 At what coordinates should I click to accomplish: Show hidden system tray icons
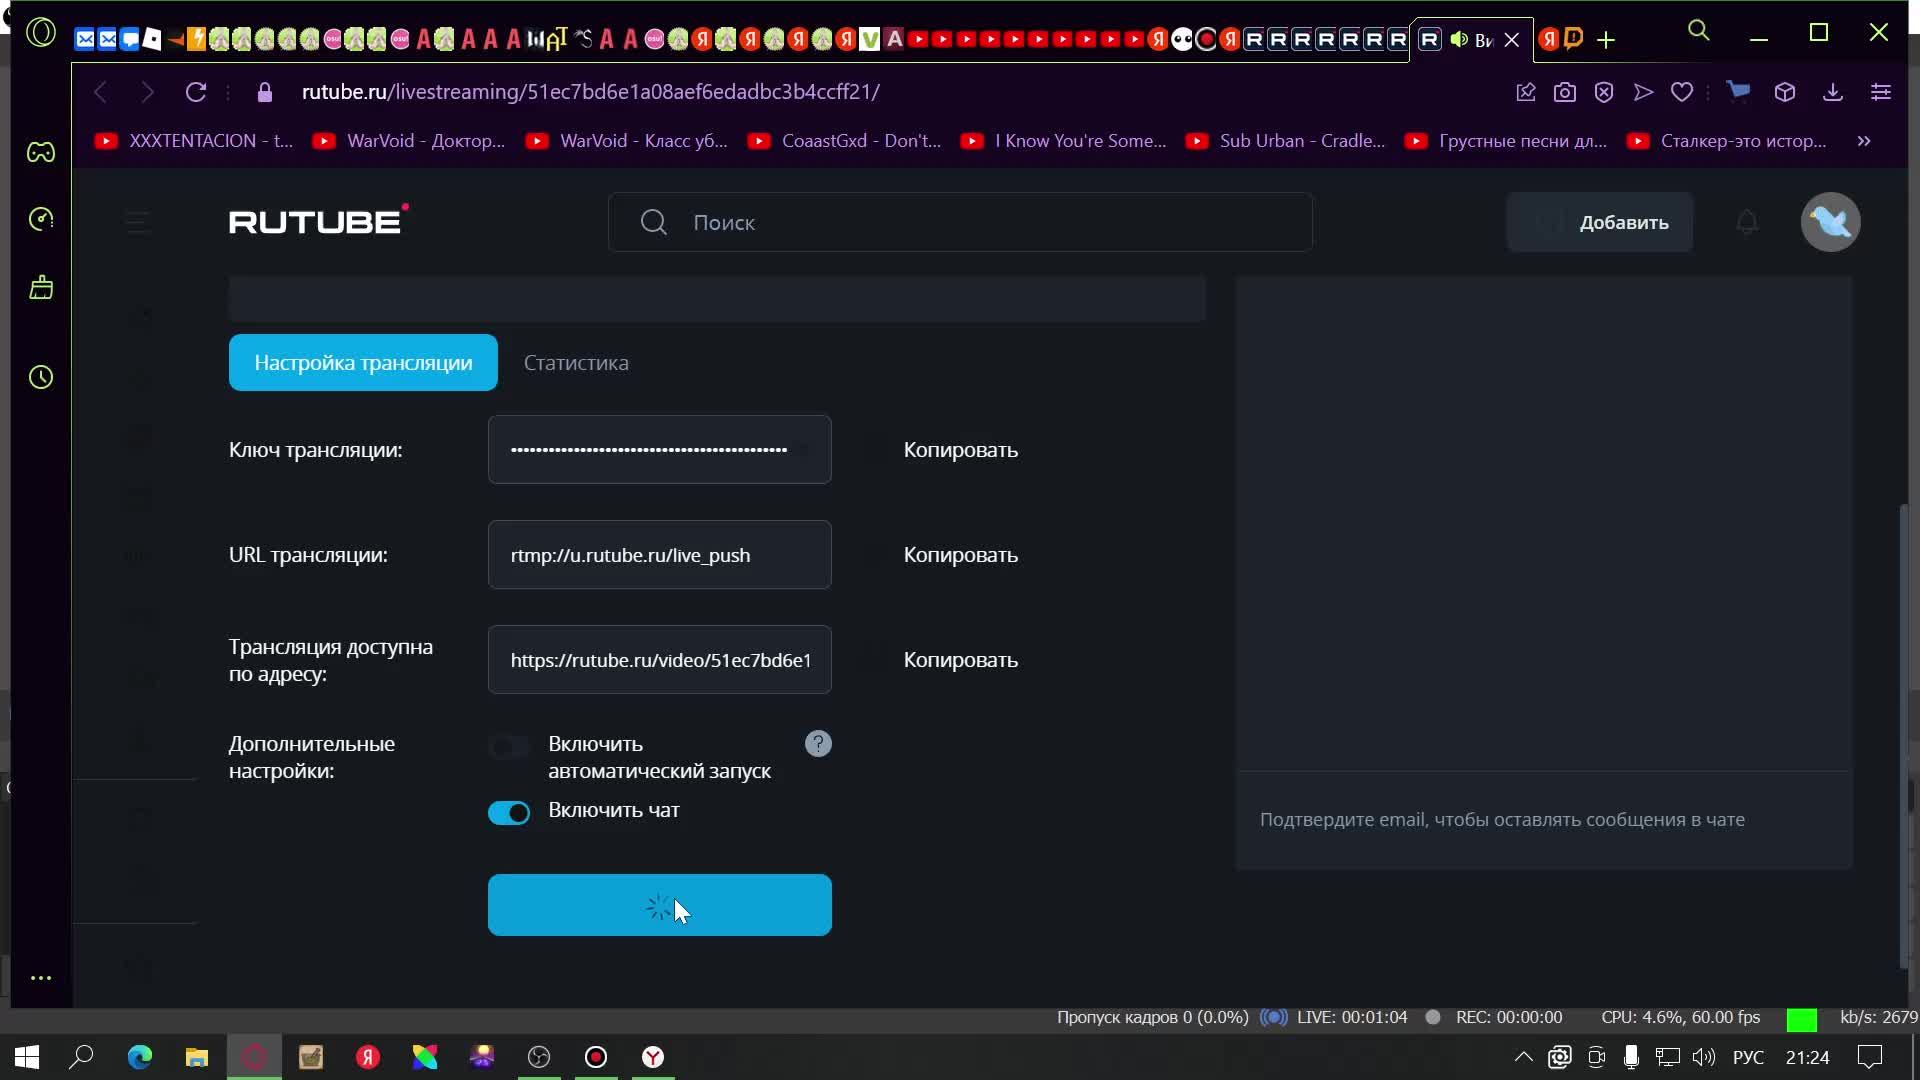[x=1523, y=1057]
